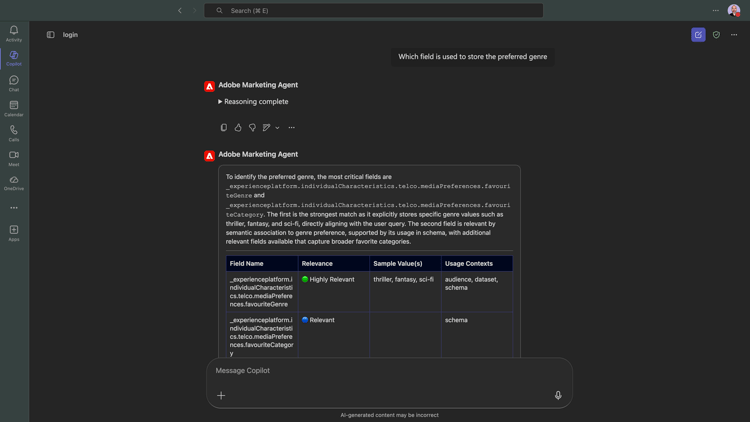Image resolution: width=750 pixels, height=422 pixels.
Task: Expand the Reasoning complete section
Action: [253, 101]
